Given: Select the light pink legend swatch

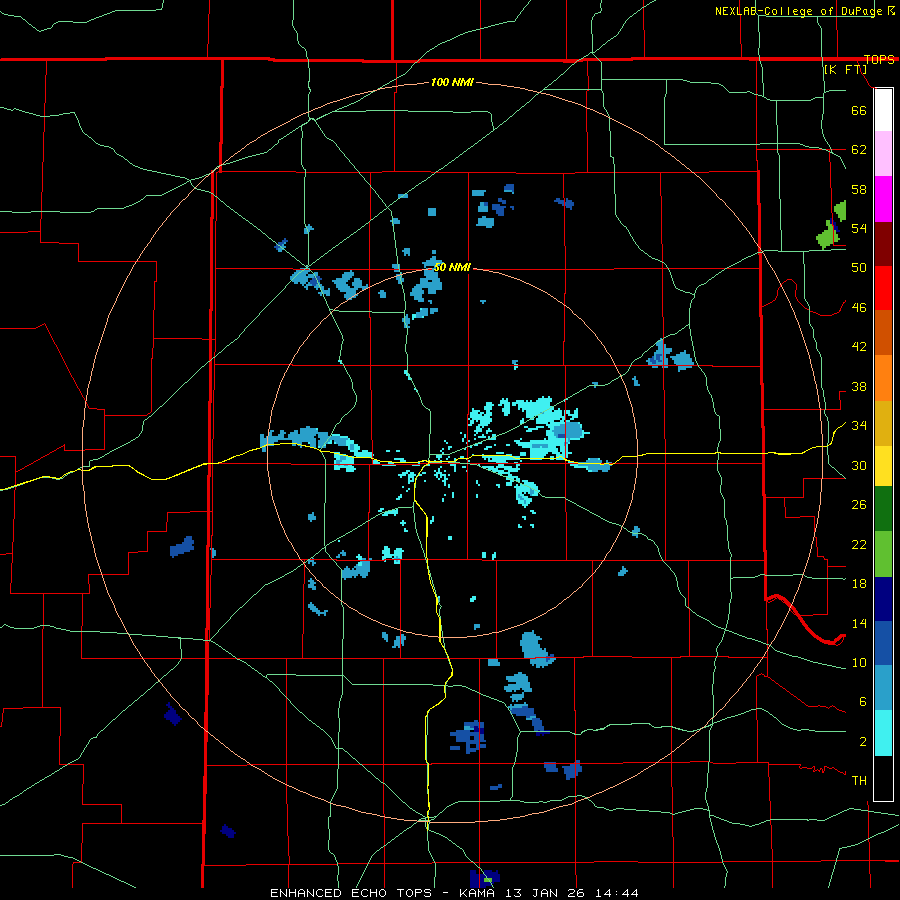Looking at the screenshot, I should click(883, 154).
